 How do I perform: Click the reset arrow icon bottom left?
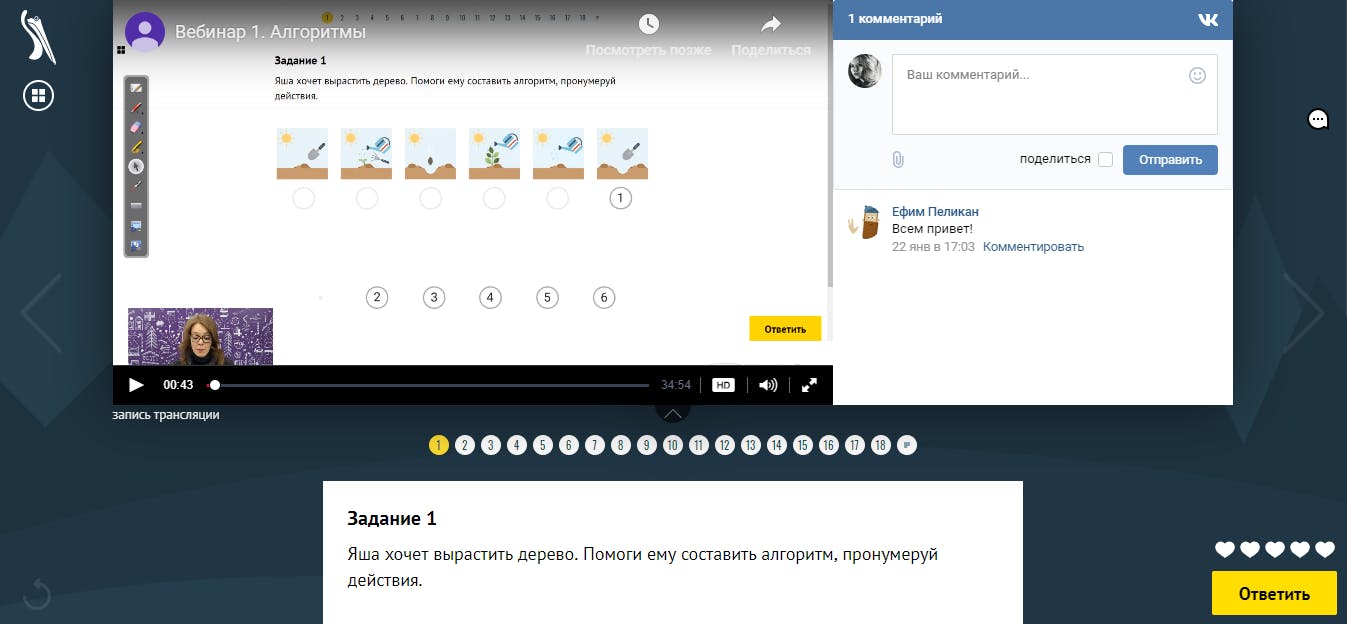tap(37, 593)
